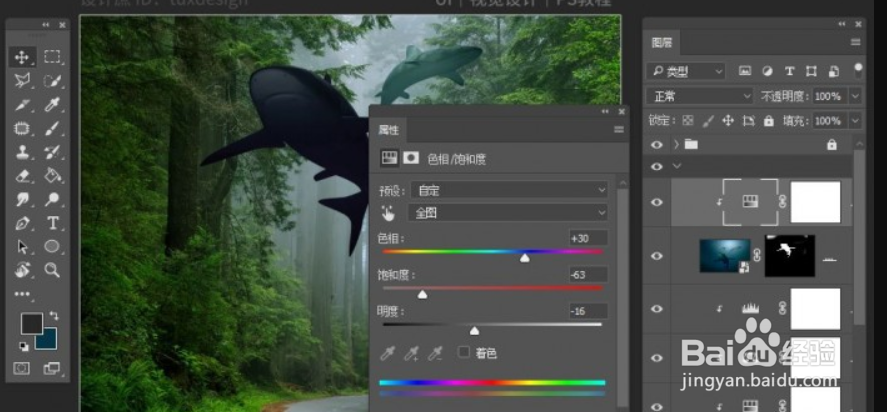Lock layer position
887x412 pixels.
pyautogui.click(x=728, y=121)
